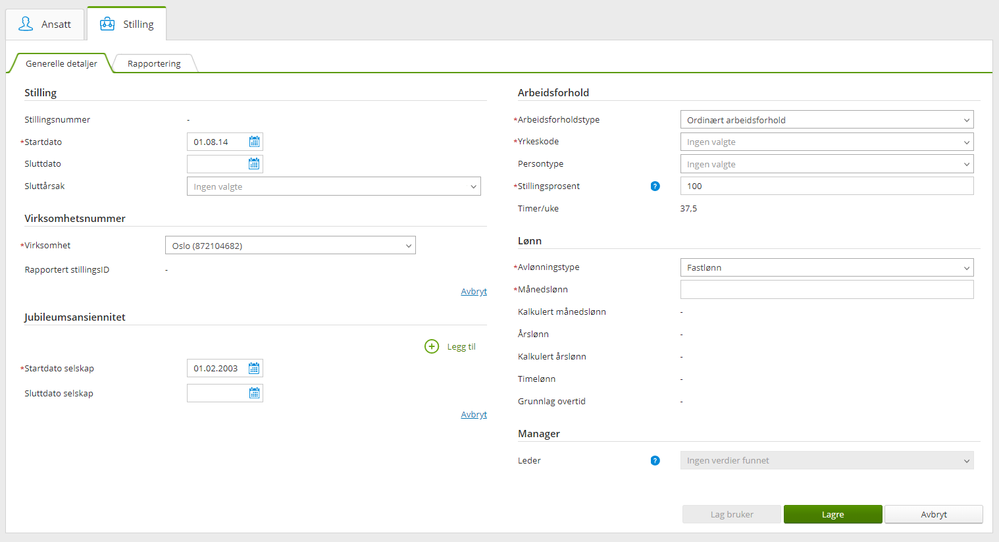Show help for Stillingsprosent

coord(655,186)
